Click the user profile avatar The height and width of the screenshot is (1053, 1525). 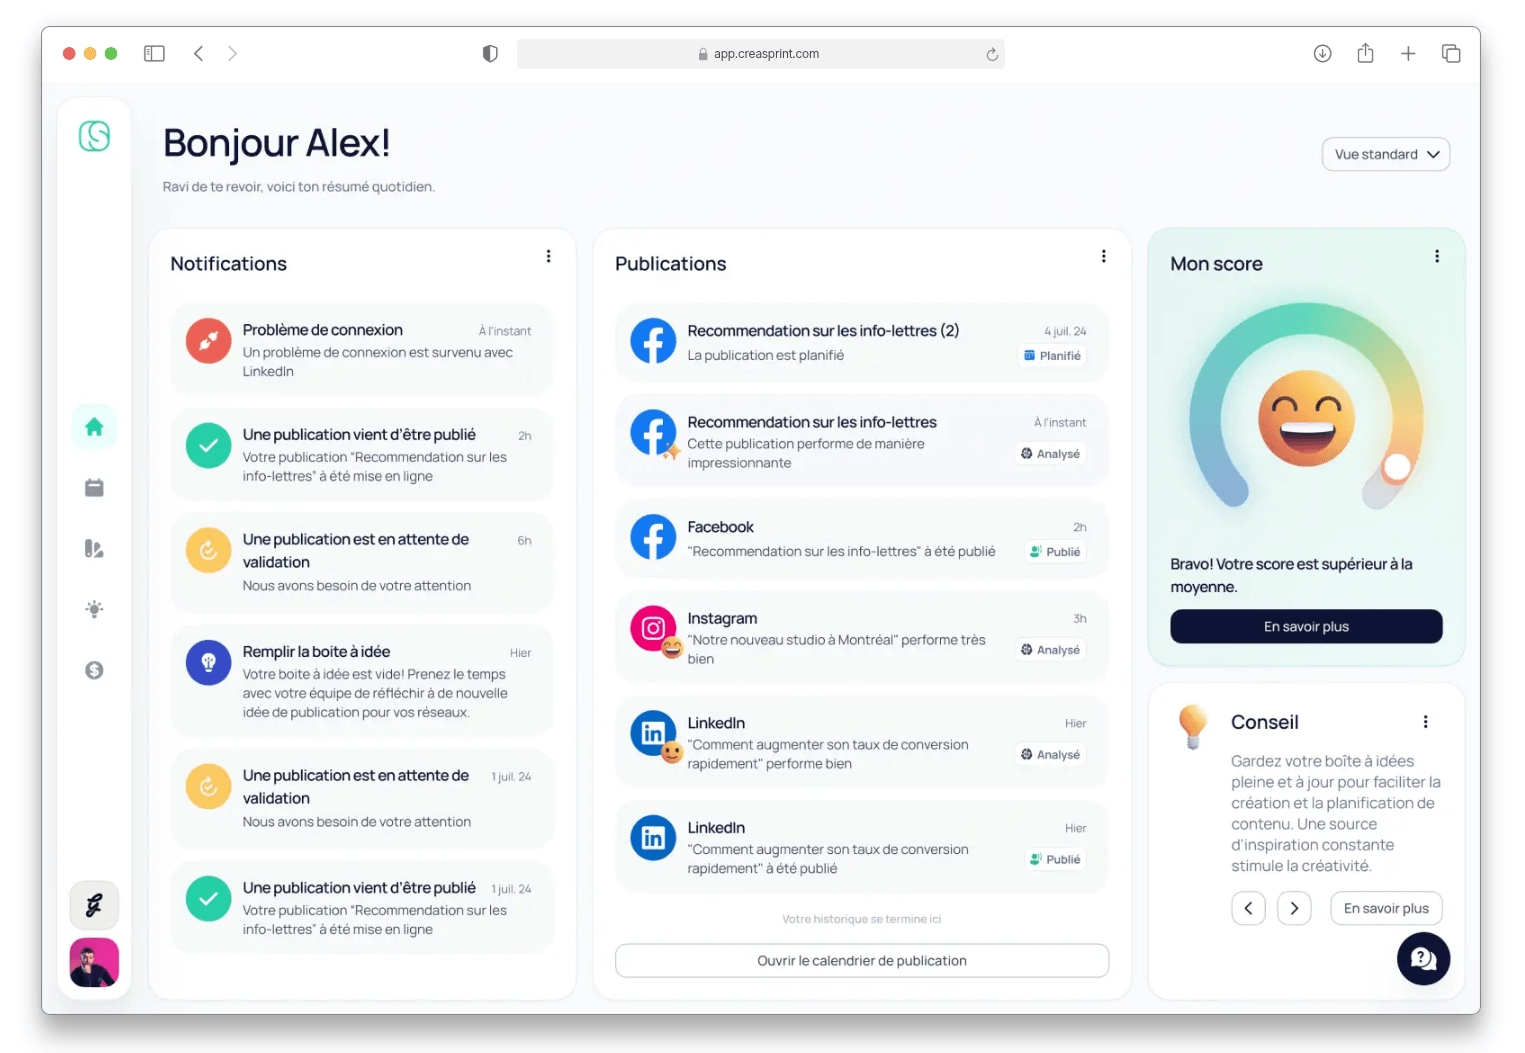(x=94, y=963)
